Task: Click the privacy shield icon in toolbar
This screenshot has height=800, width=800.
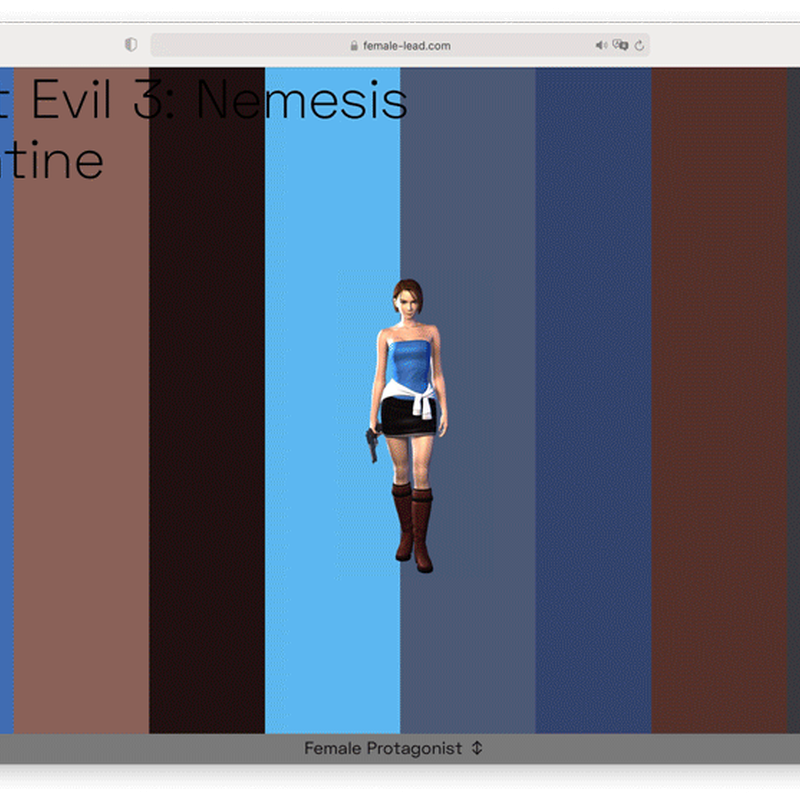Action: pyautogui.click(x=130, y=45)
